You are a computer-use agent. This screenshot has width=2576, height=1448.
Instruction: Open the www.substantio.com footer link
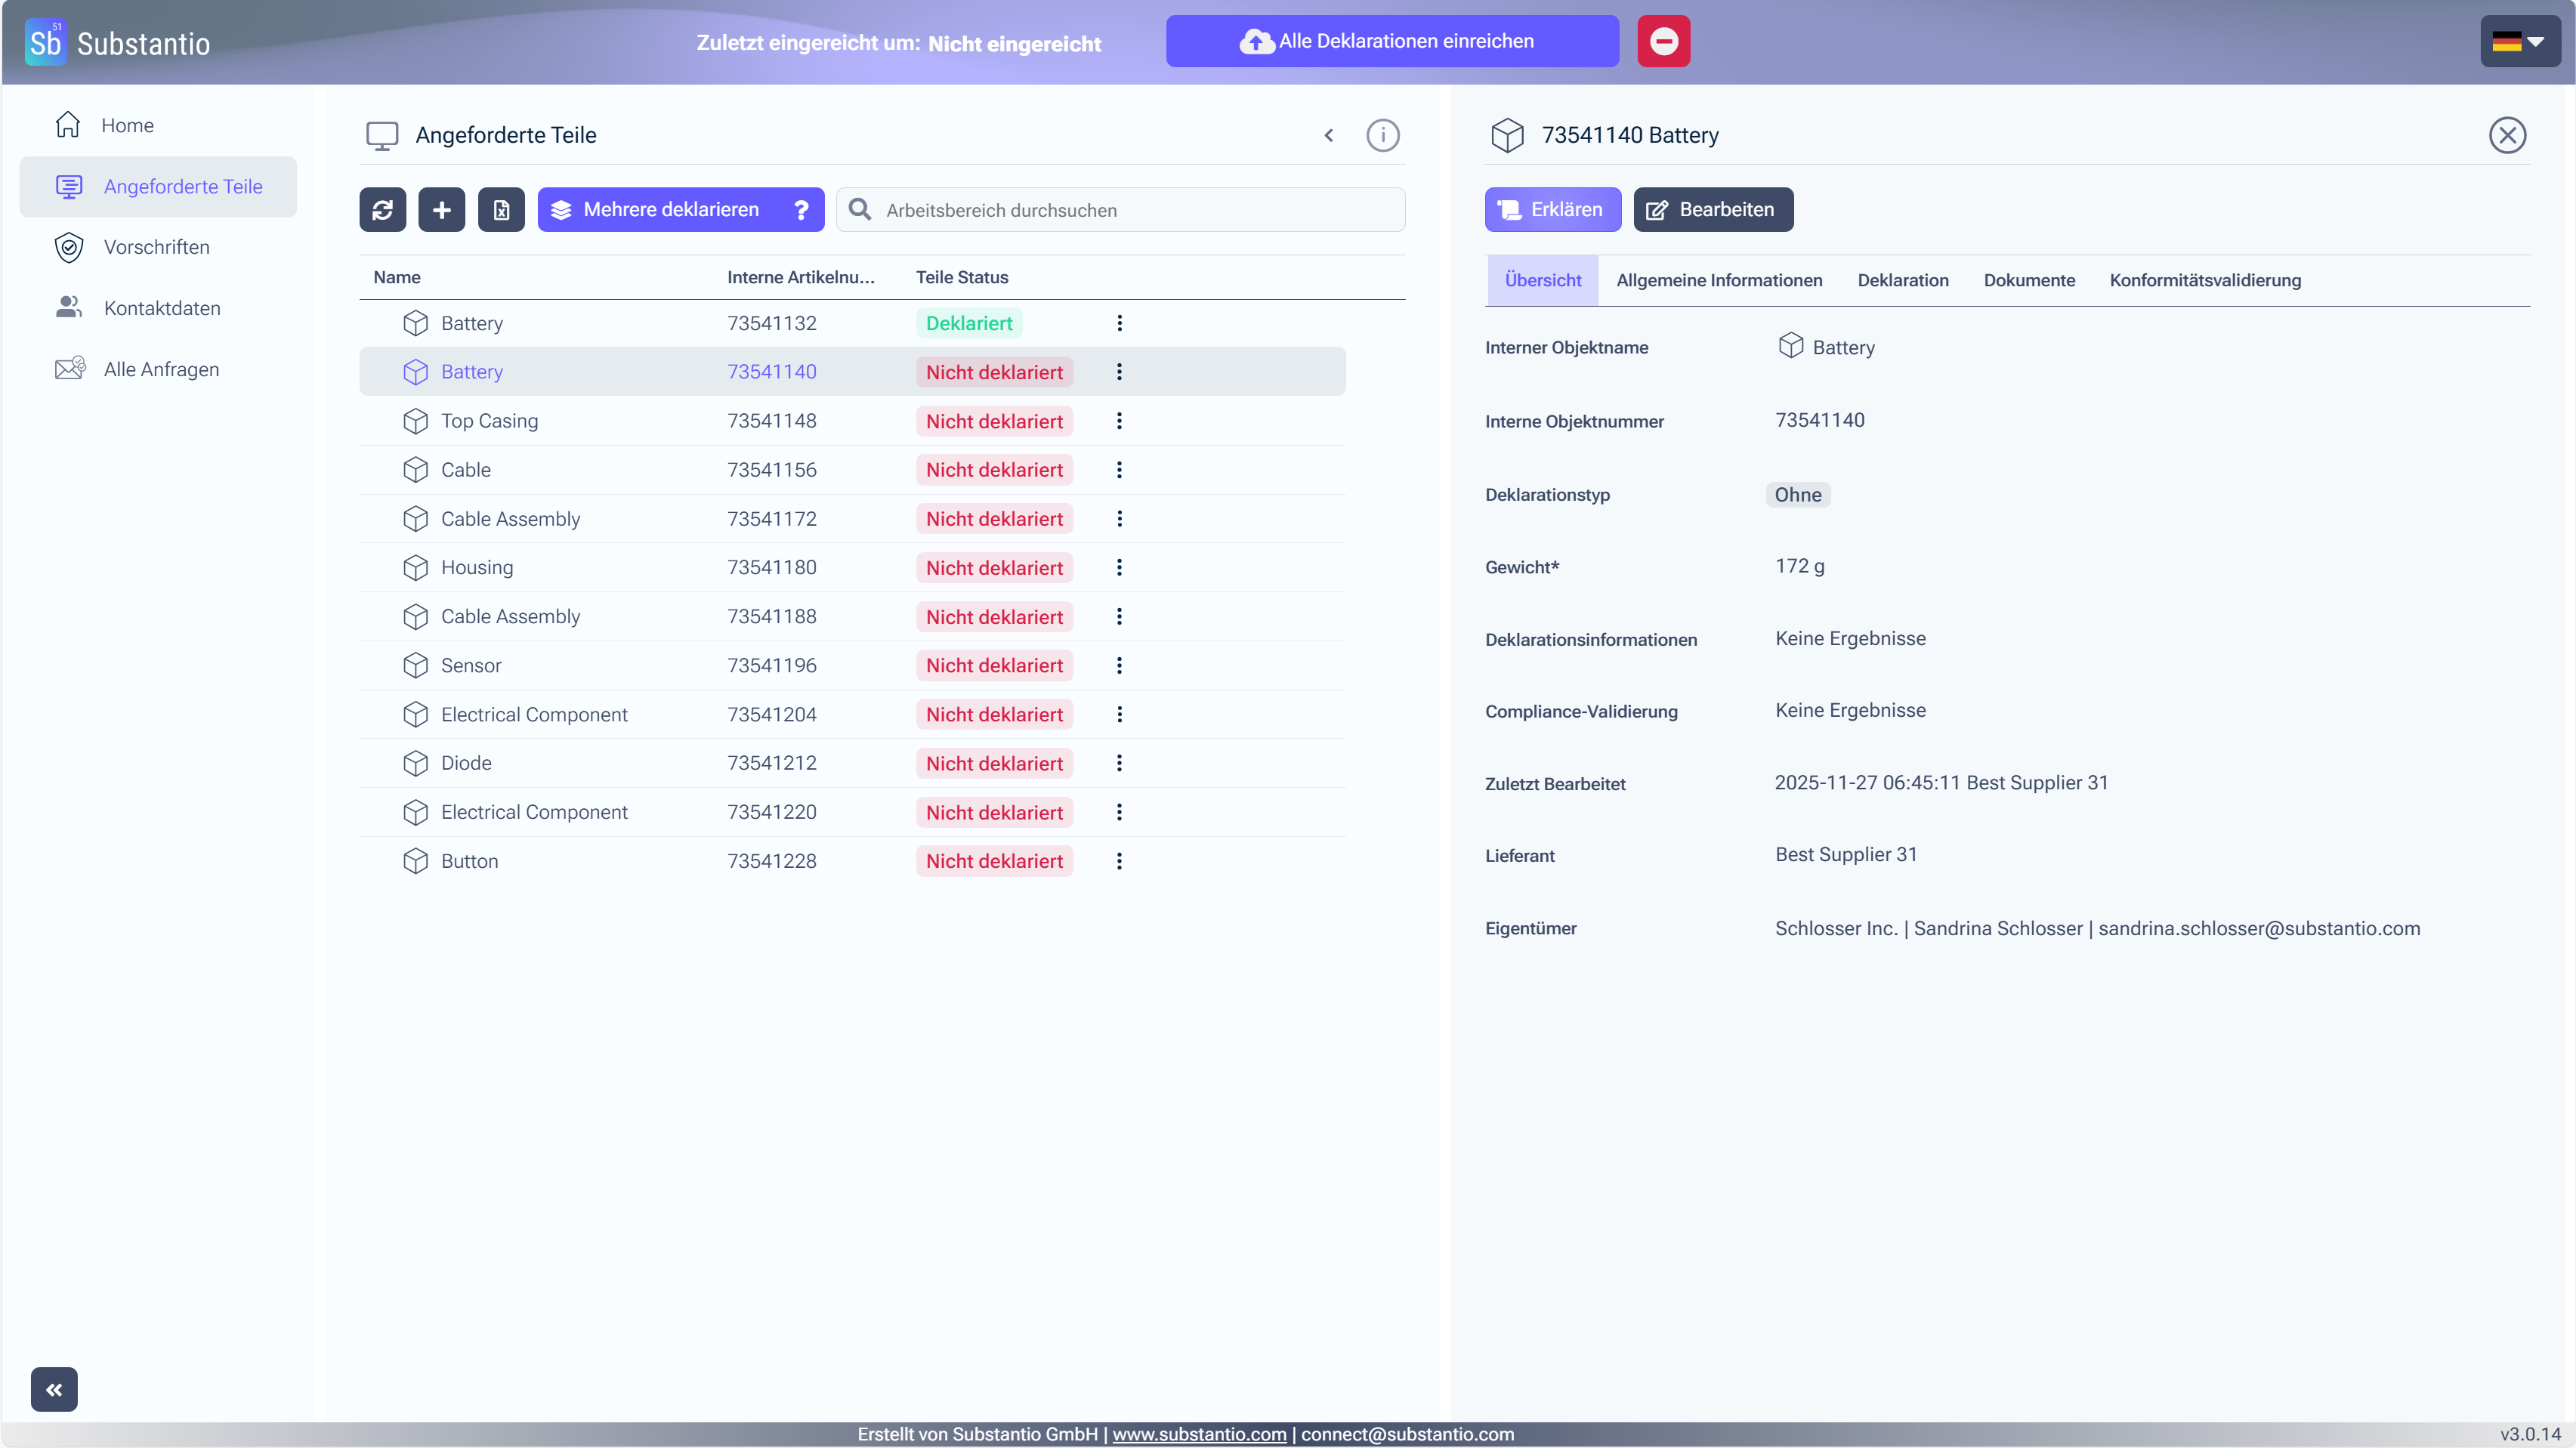(1198, 1434)
